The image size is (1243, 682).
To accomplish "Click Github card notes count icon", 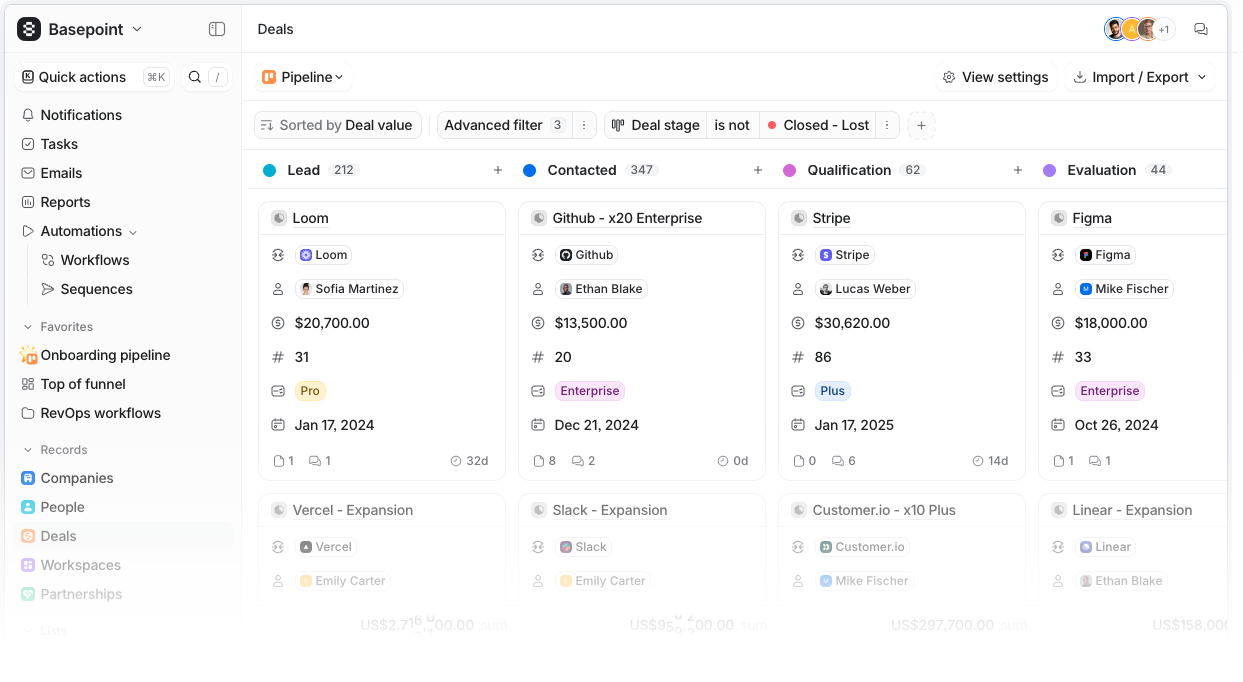I will (x=538, y=461).
